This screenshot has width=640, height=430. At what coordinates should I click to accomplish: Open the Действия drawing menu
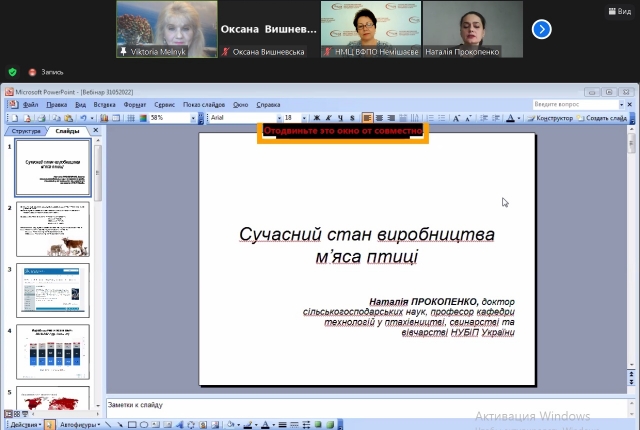click(x=26, y=425)
